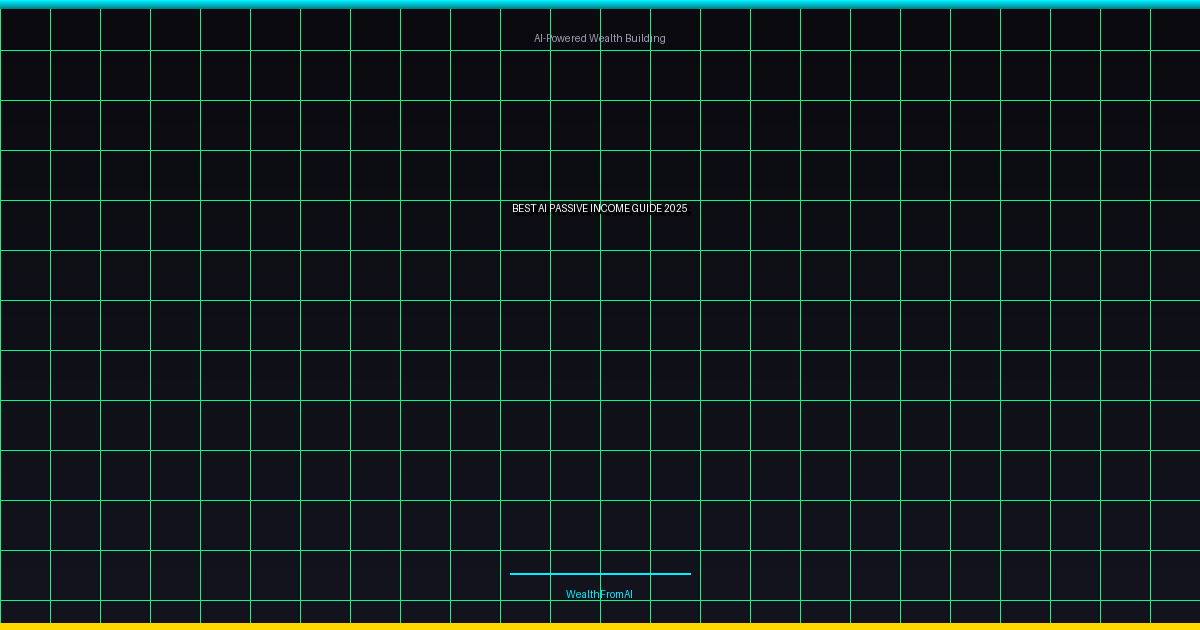The width and height of the screenshot is (1200, 630).
Task: Click the right end of the cyan divider
Action: (687, 574)
